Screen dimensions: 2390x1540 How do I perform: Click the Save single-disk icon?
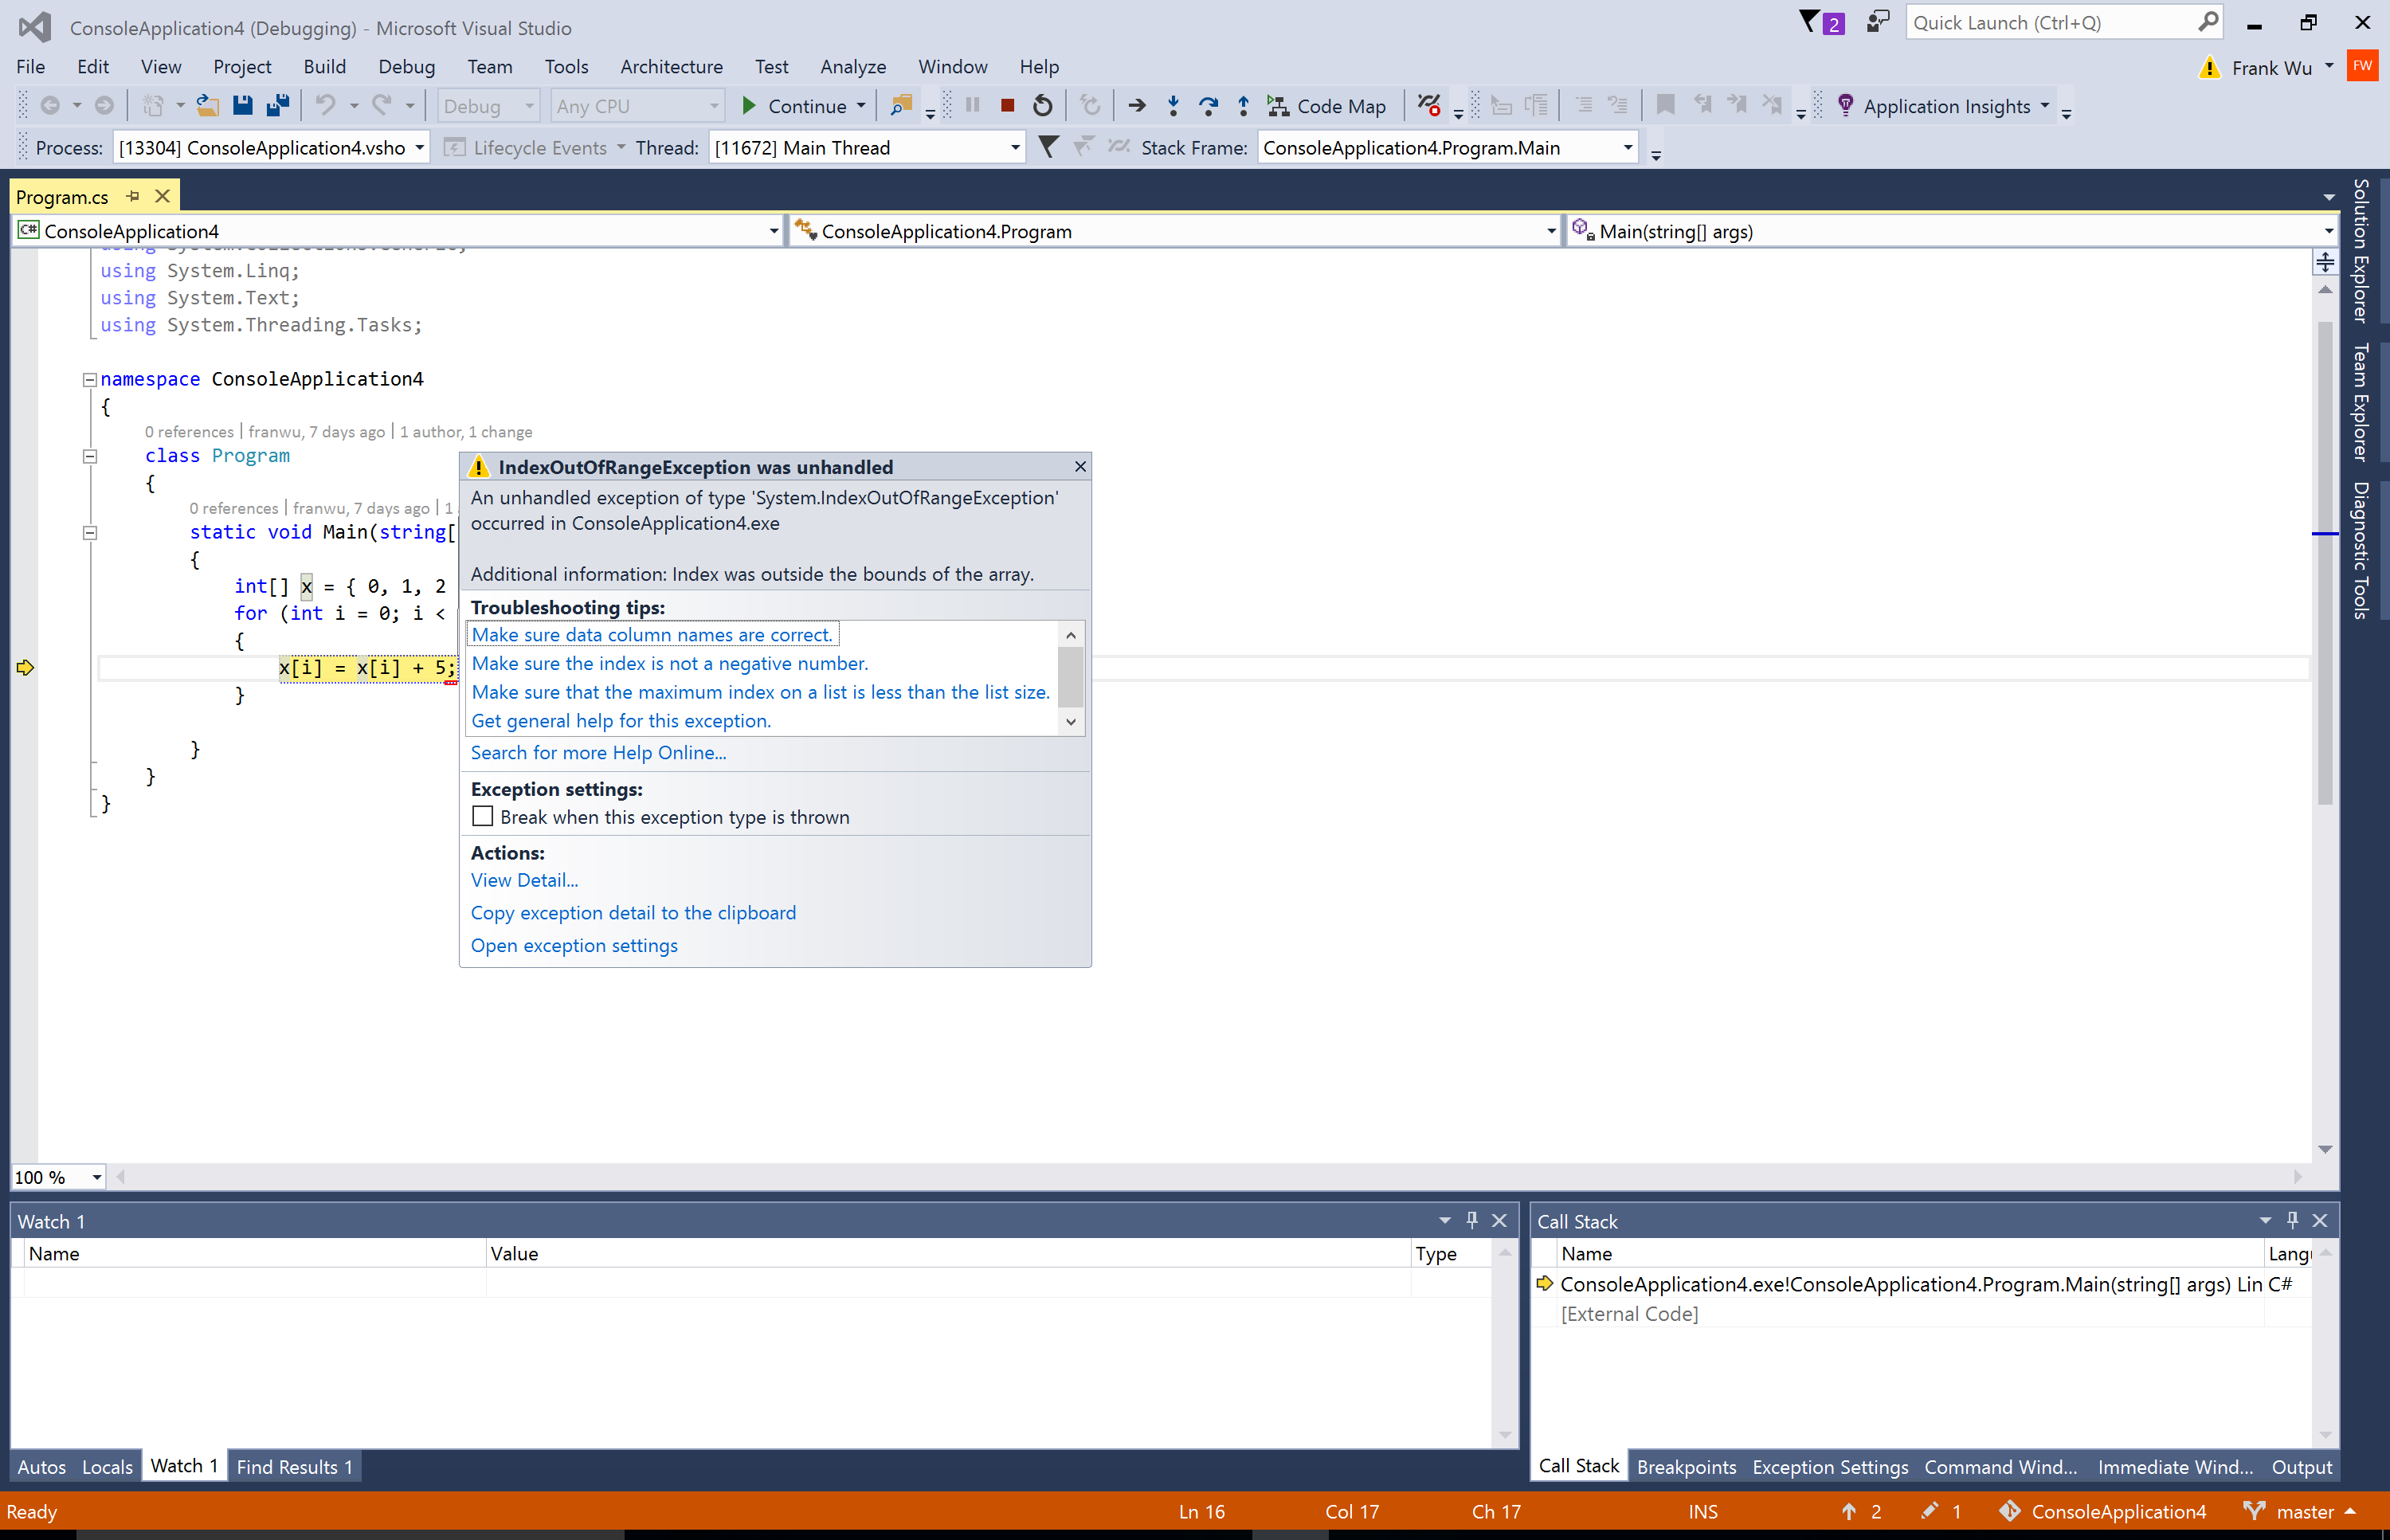click(242, 105)
